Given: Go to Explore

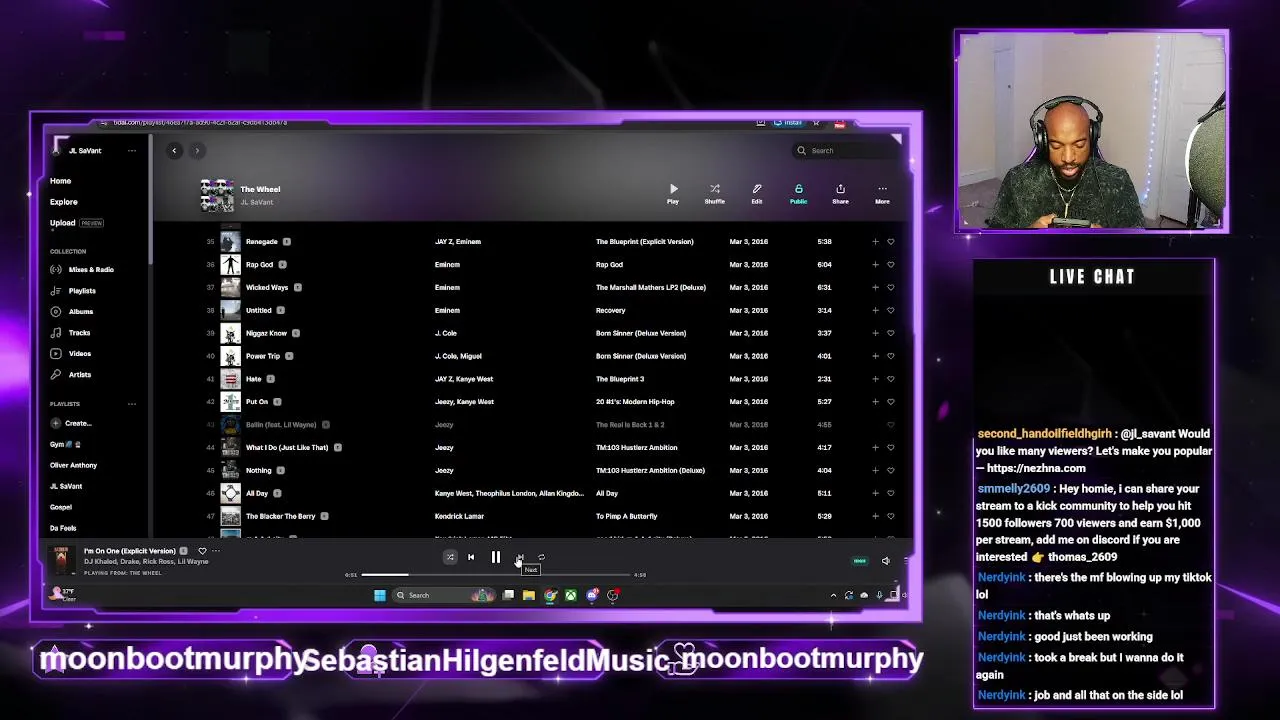Looking at the screenshot, I should click(63, 202).
